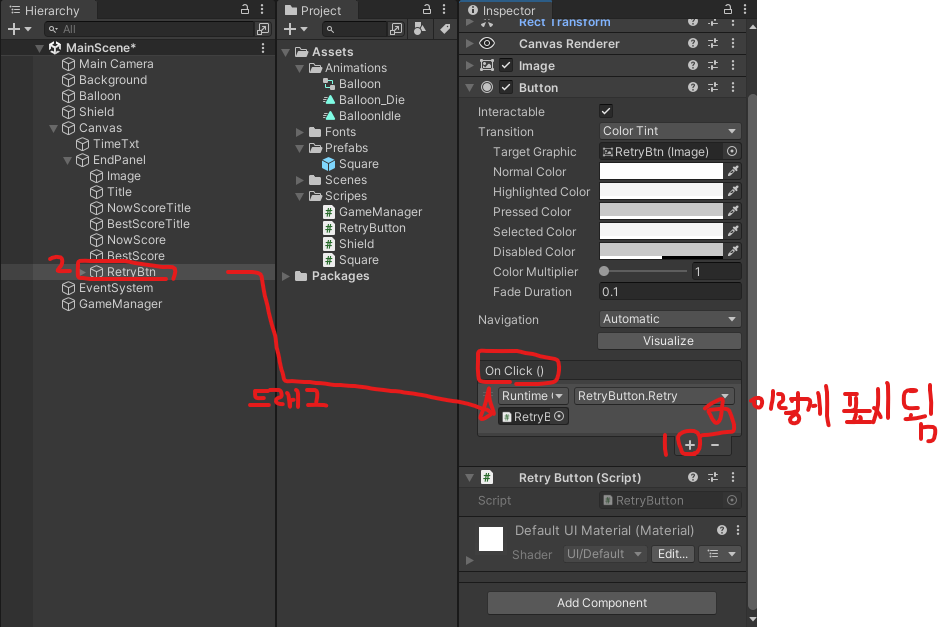Open Retry Button script three-dot menu
Viewport: 939px width, 627px height.
[x=733, y=477]
